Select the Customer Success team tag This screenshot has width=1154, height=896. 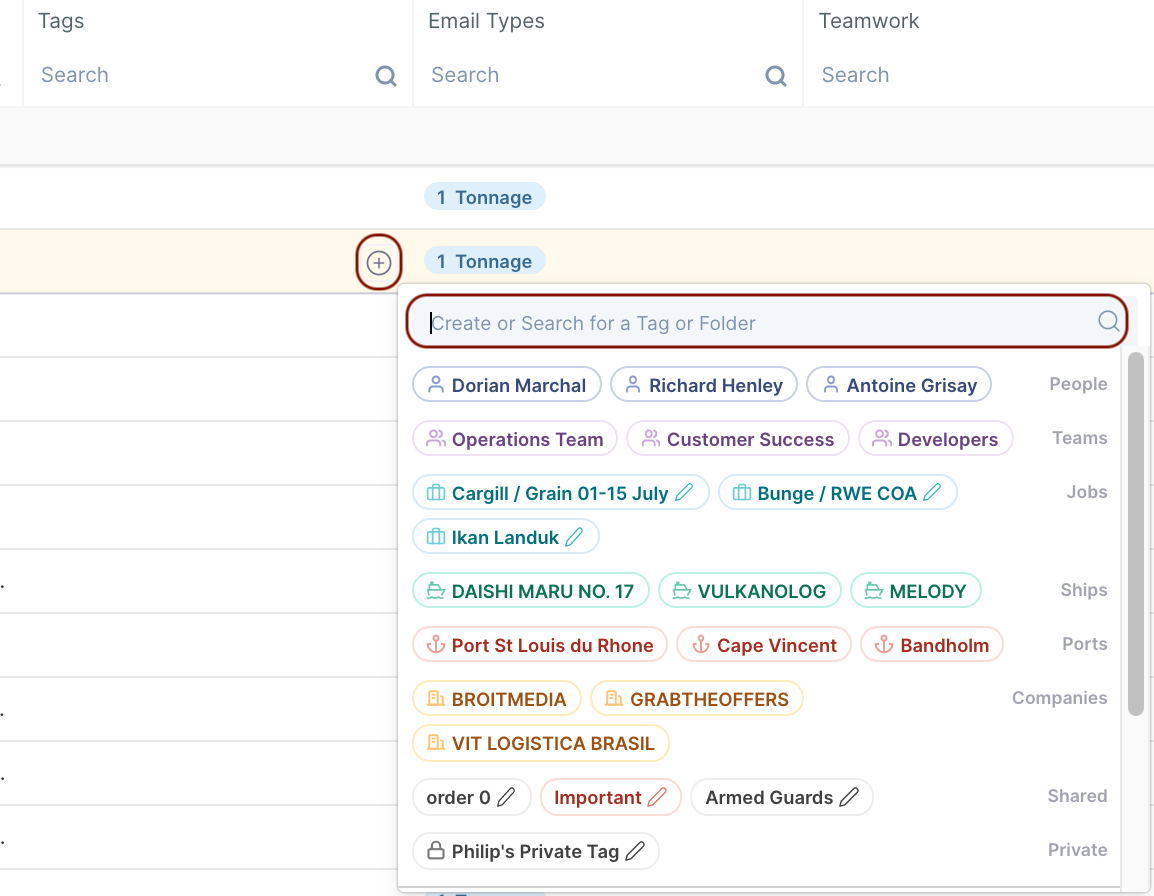(x=738, y=439)
